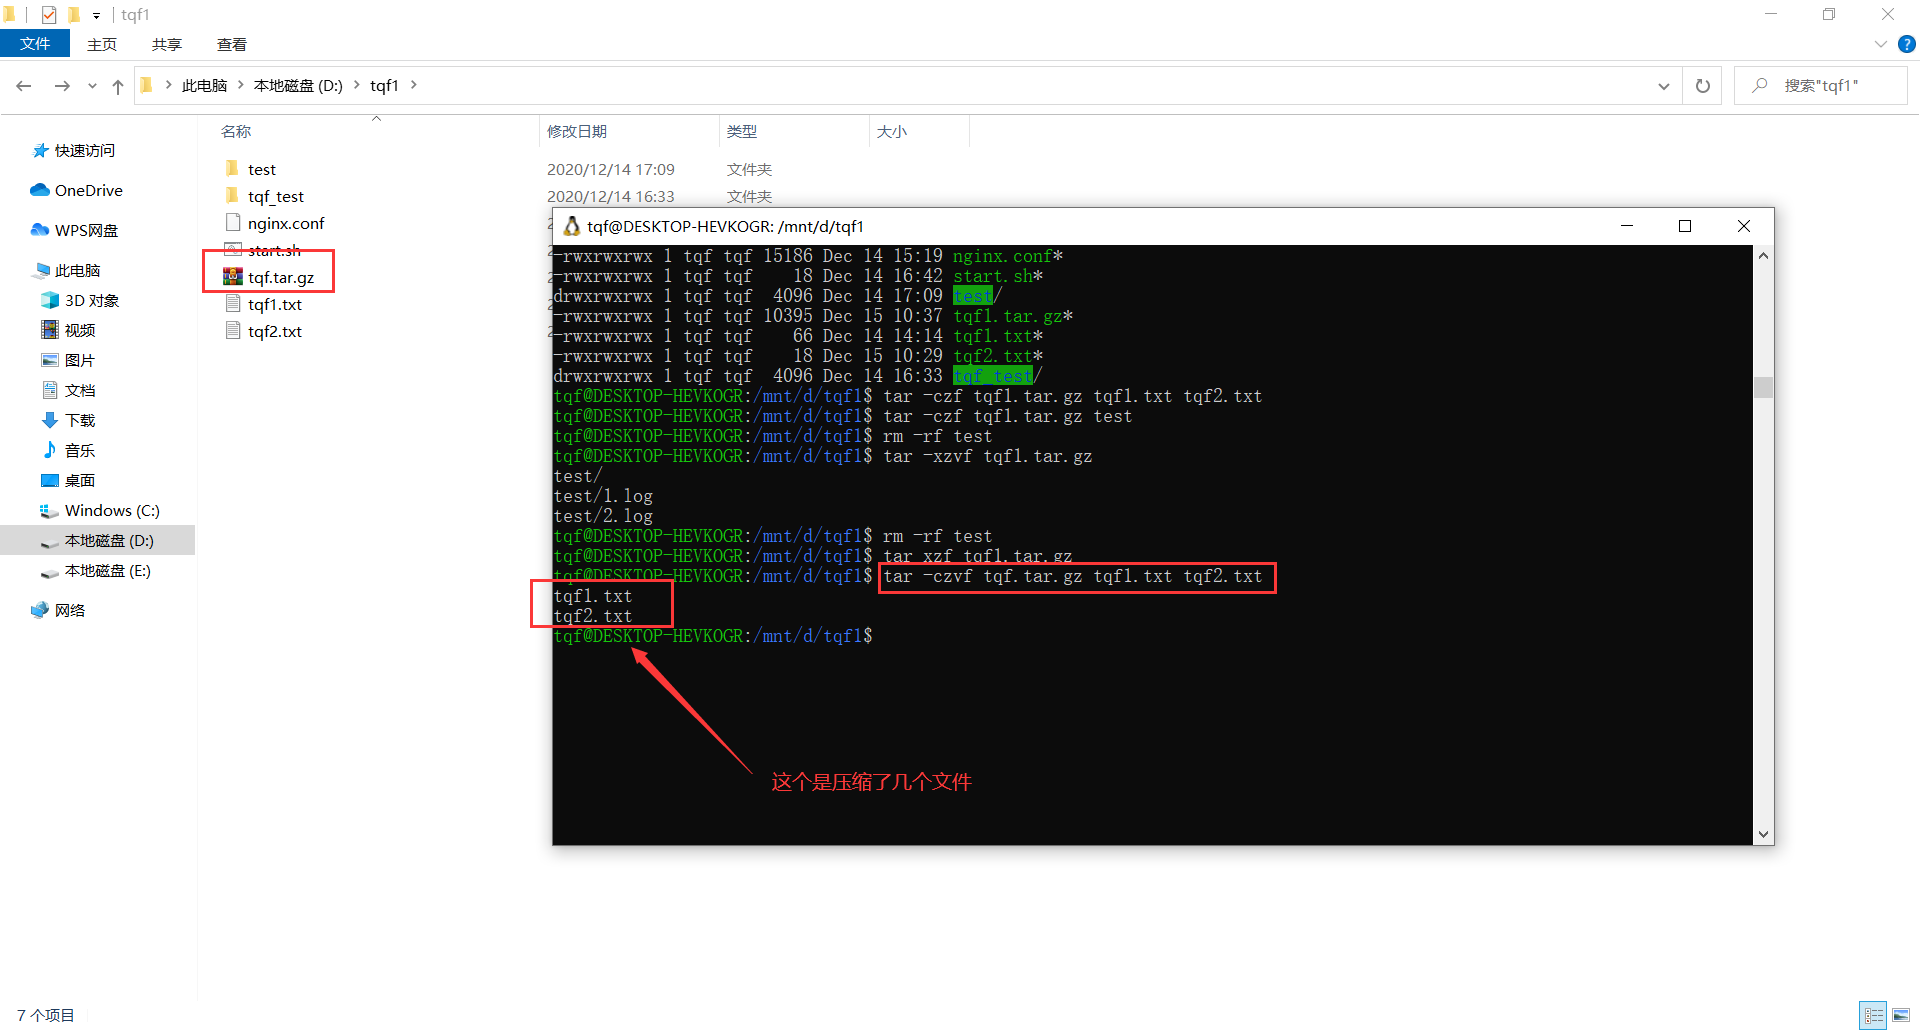
Task: Open address bar history dropdown
Action: point(1664,86)
